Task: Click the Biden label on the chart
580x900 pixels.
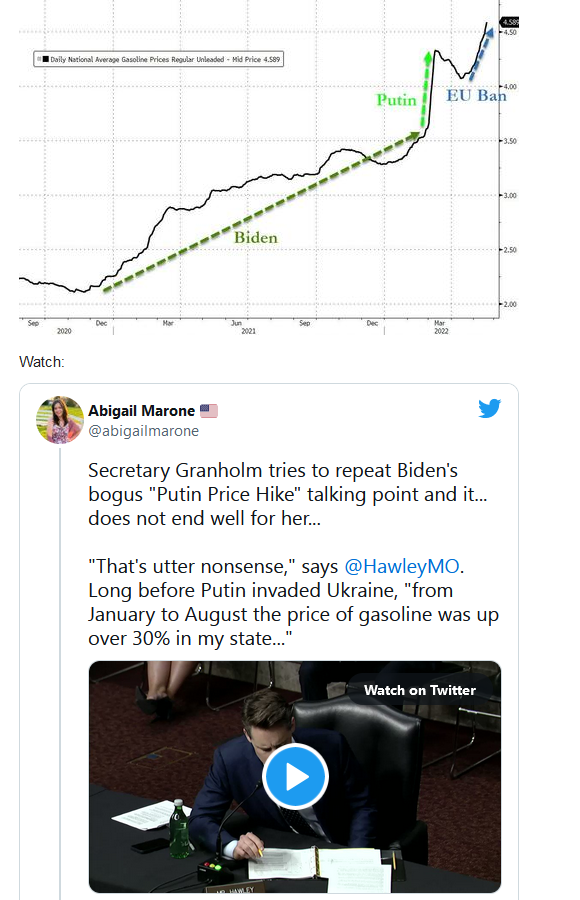Action: pos(256,238)
